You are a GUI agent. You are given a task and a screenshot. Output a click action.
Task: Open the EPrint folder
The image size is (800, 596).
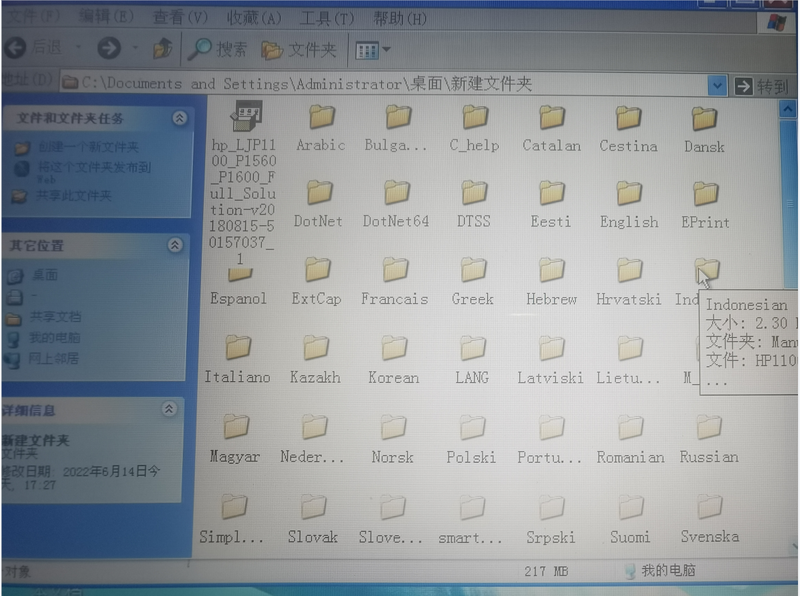point(706,193)
